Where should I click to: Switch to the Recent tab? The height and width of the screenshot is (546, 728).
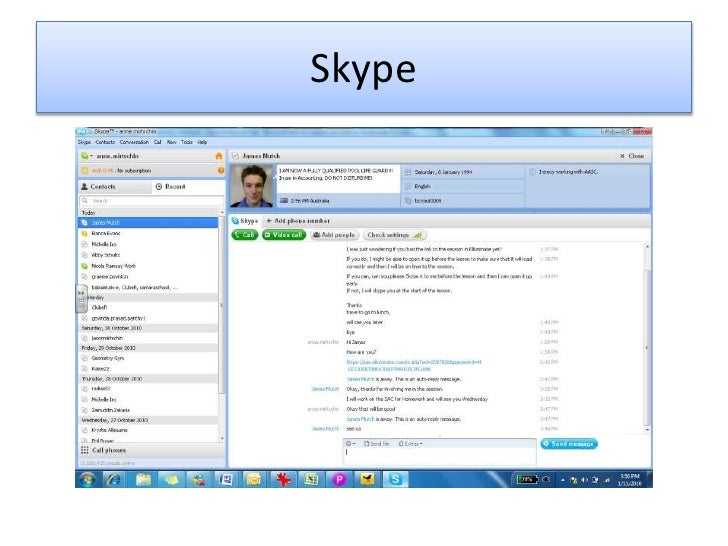188,187
